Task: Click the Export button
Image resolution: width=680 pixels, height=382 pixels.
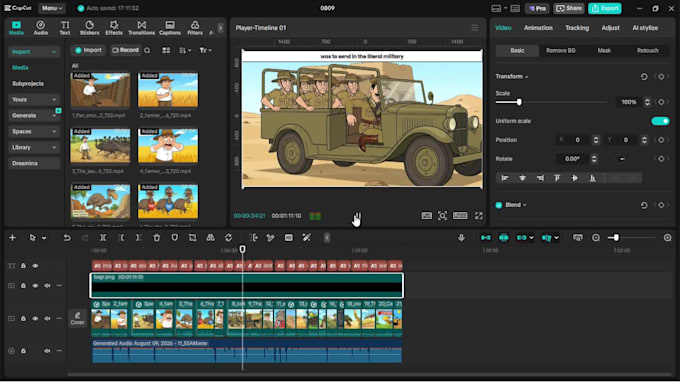Action: pos(605,8)
